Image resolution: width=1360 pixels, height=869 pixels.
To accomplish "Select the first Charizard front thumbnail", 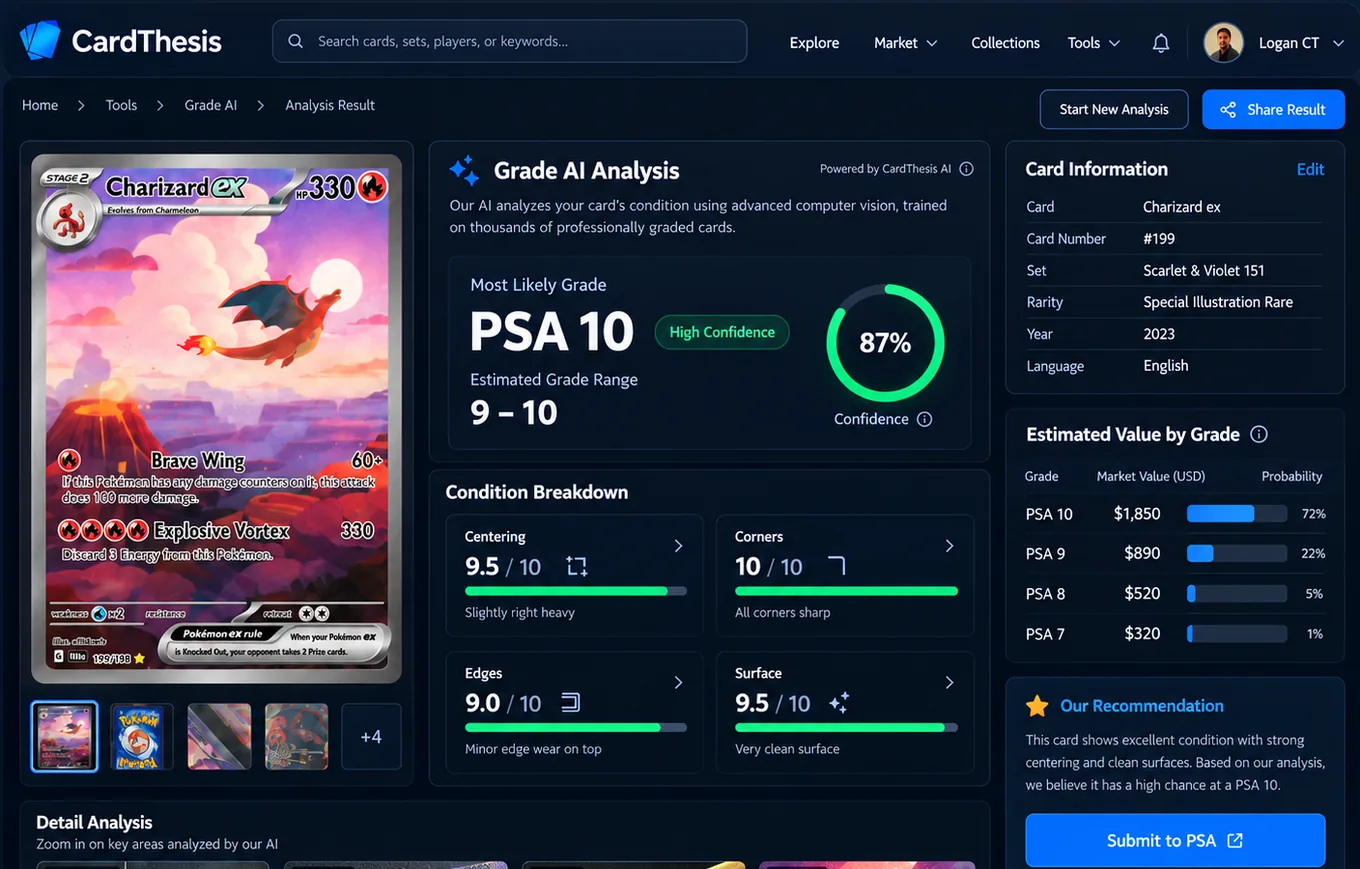I will pos(65,737).
